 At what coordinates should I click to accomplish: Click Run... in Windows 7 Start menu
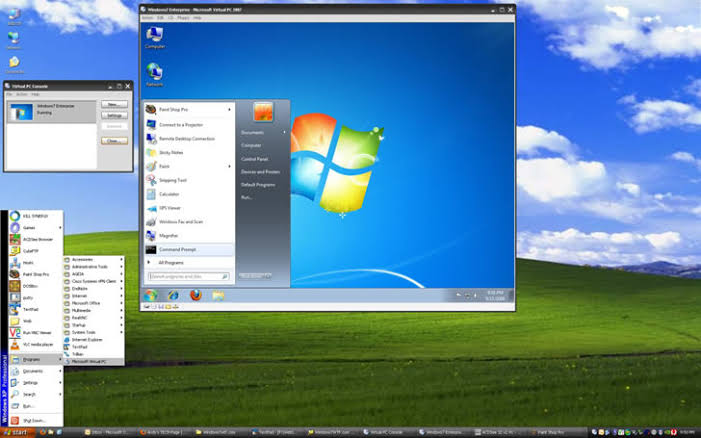(x=246, y=197)
